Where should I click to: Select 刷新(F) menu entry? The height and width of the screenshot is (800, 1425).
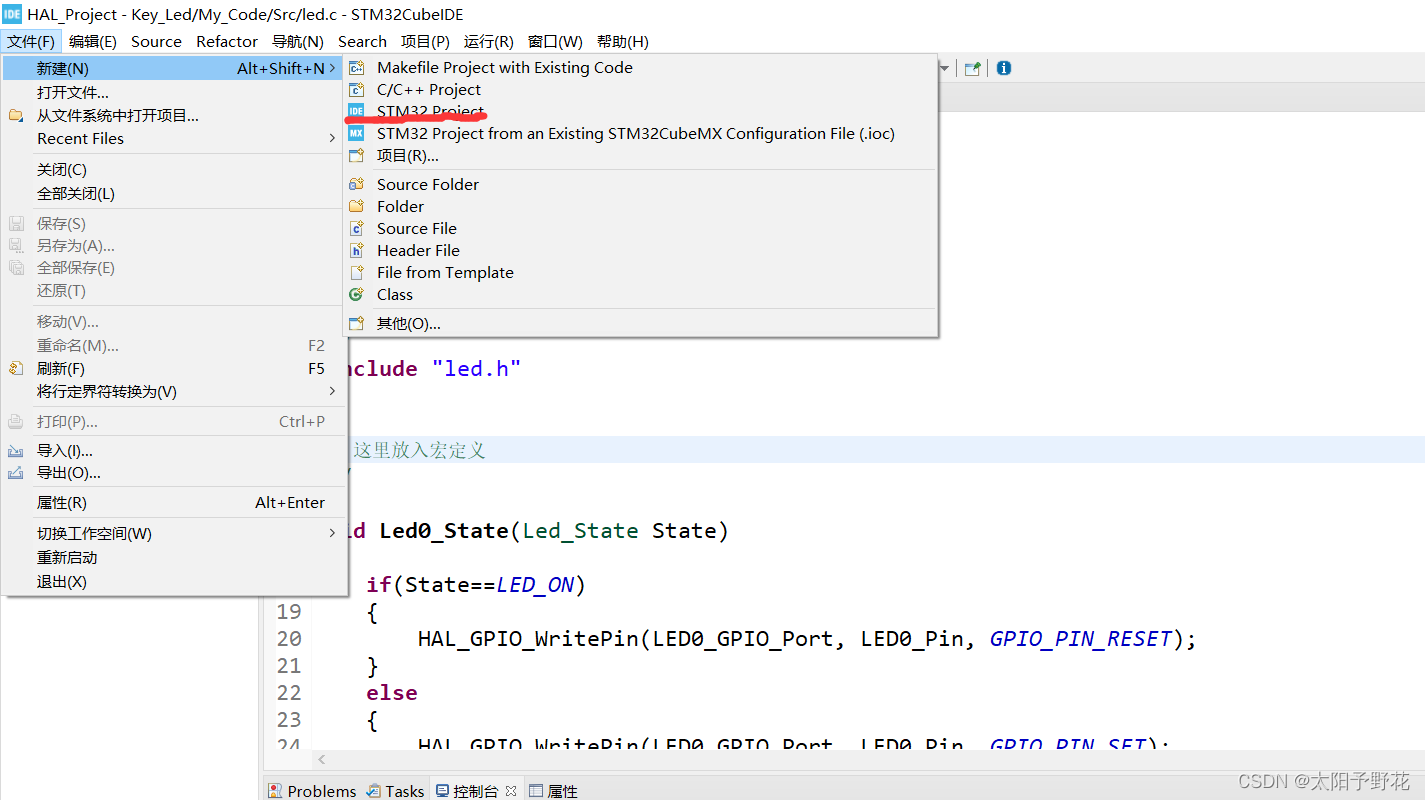click(x=174, y=368)
